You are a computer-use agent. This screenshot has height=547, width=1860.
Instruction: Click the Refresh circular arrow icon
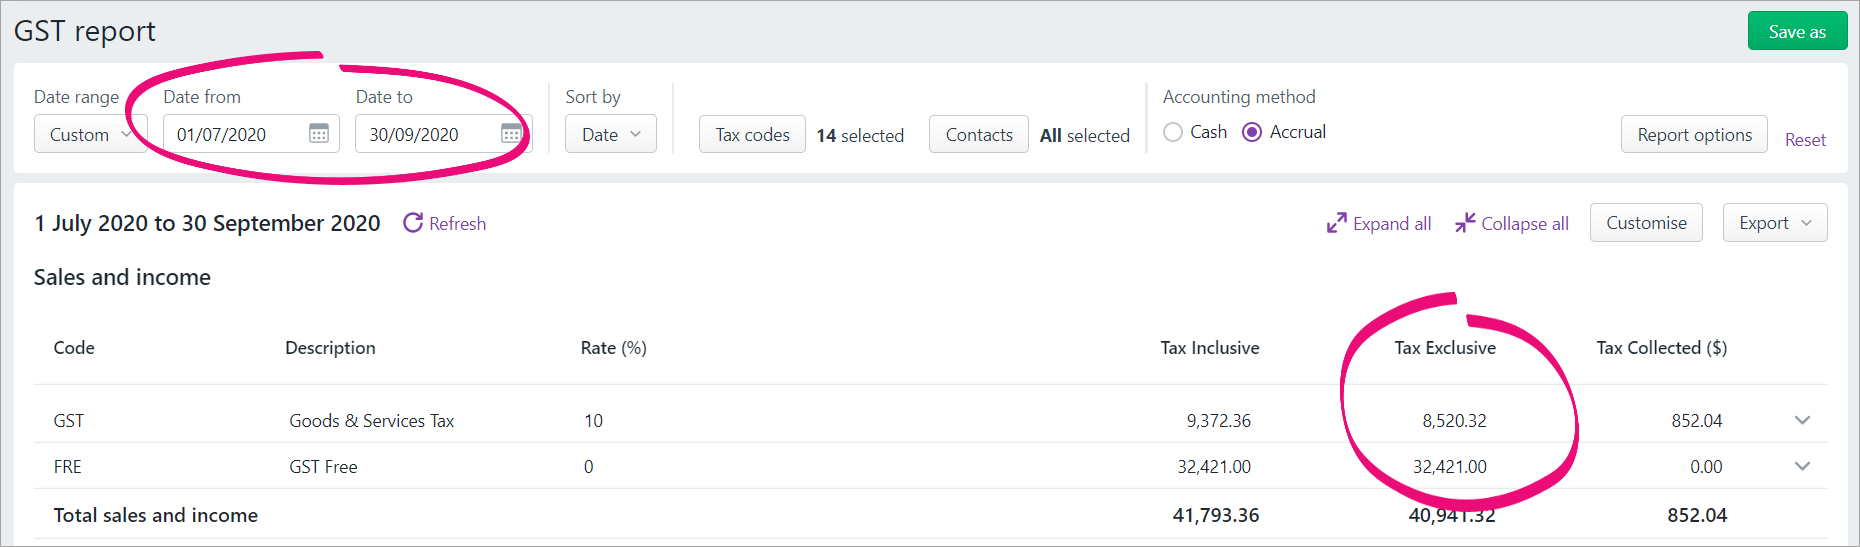pos(413,223)
